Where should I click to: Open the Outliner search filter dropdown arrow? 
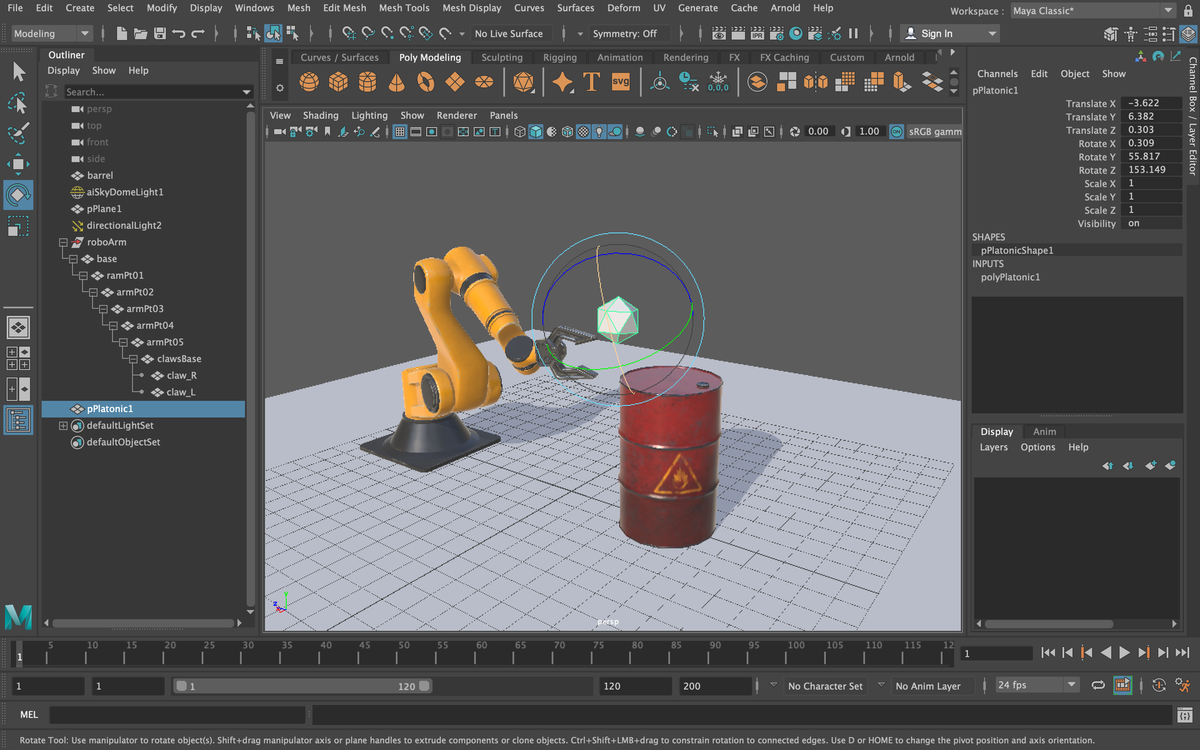click(x=247, y=92)
